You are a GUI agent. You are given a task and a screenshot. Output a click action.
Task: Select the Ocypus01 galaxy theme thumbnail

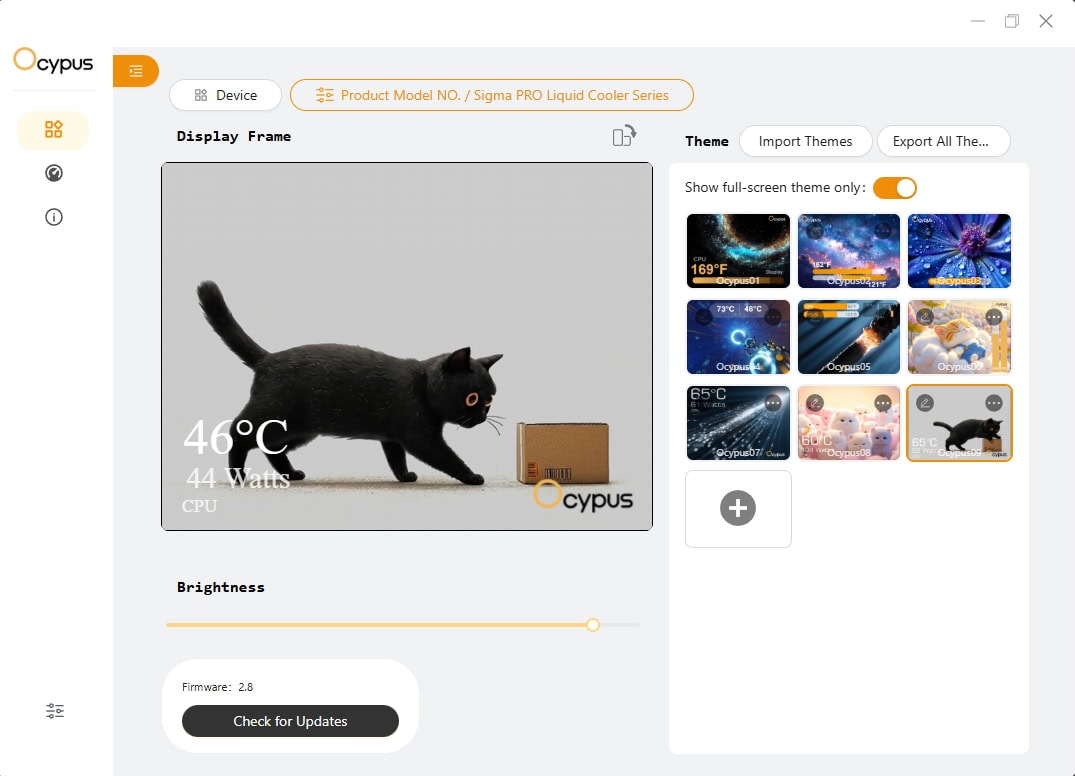pos(738,250)
